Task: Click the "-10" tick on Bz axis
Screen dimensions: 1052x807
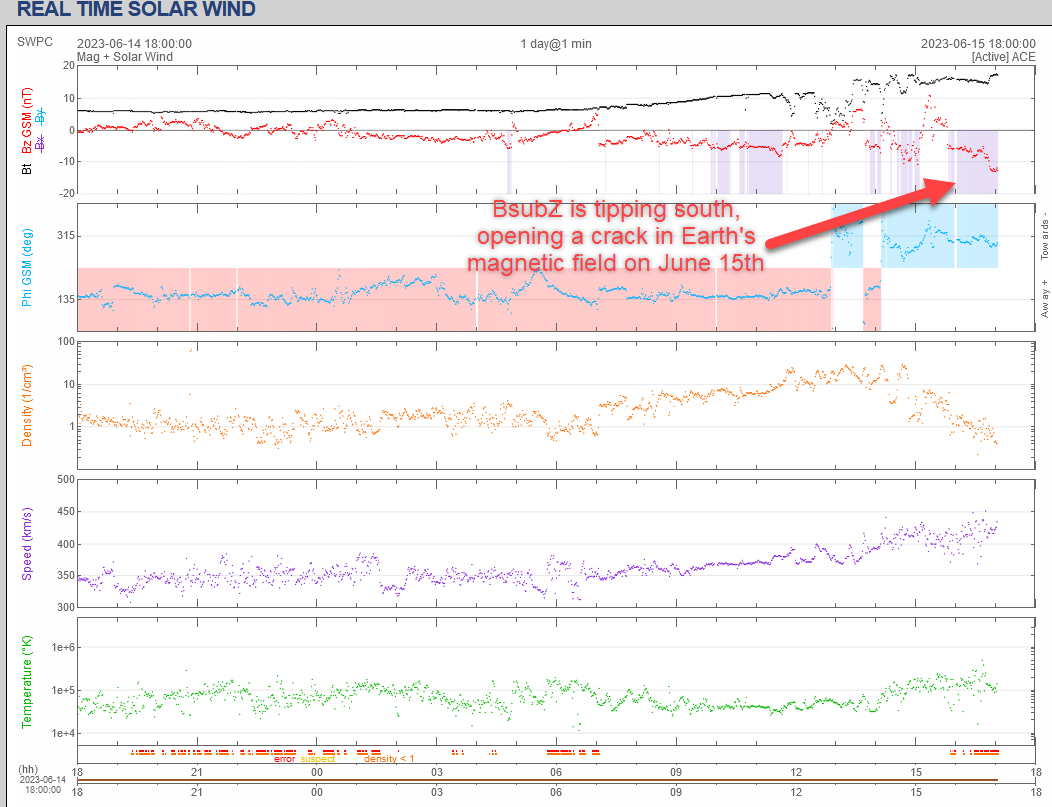Action: (66, 162)
